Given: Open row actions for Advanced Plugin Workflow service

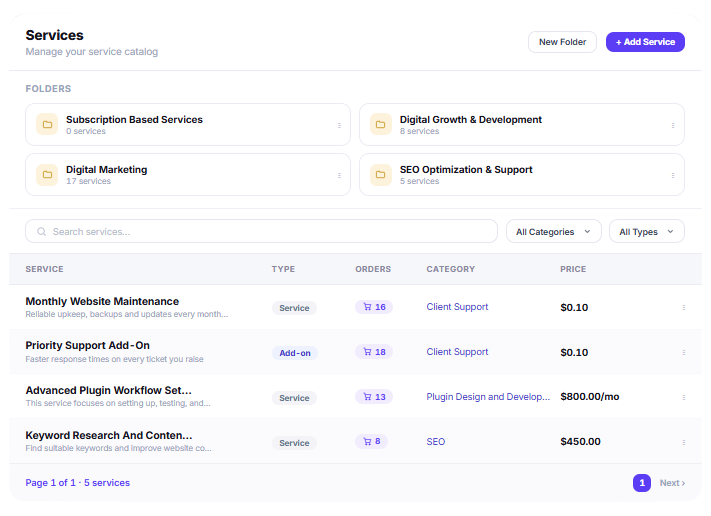Looking at the screenshot, I should pos(684,397).
